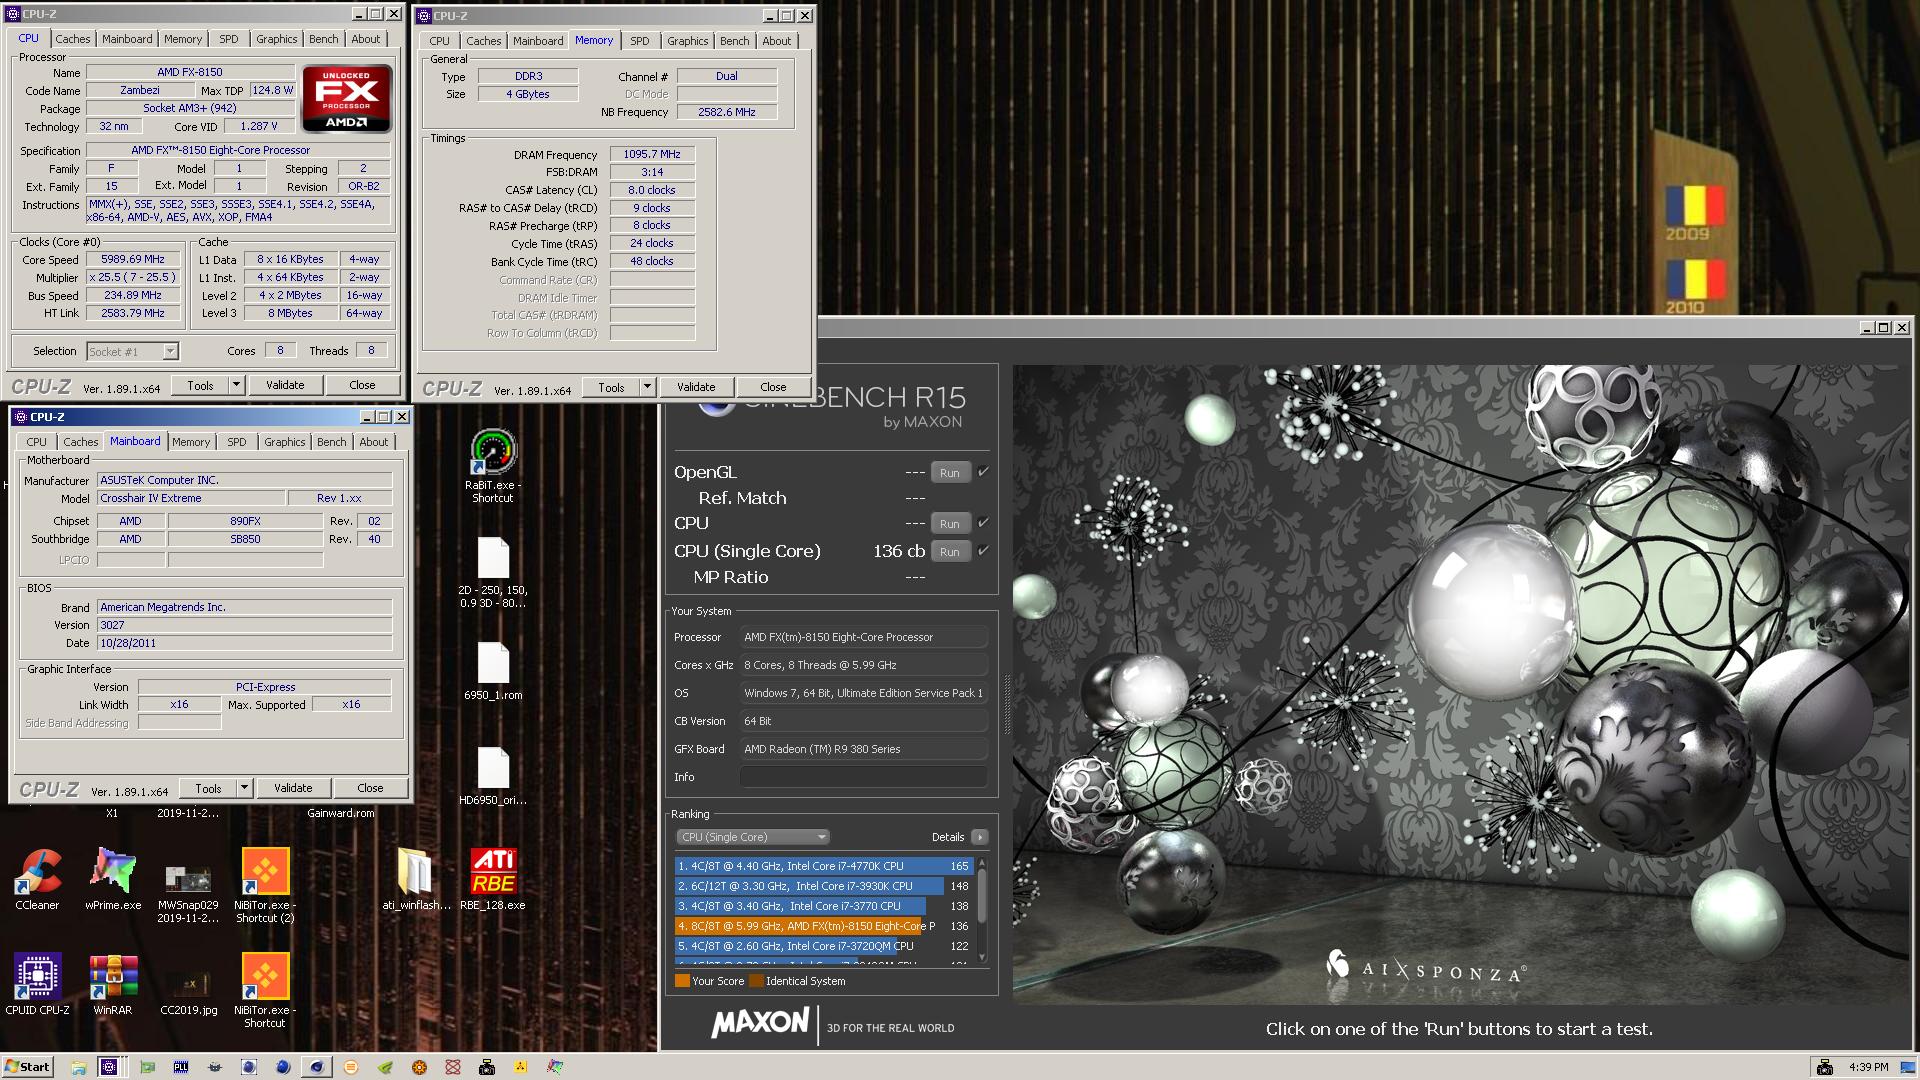The image size is (1920, 1080).
Task: Expand the ranking Details arrow
Action: (x=979, y=837)
